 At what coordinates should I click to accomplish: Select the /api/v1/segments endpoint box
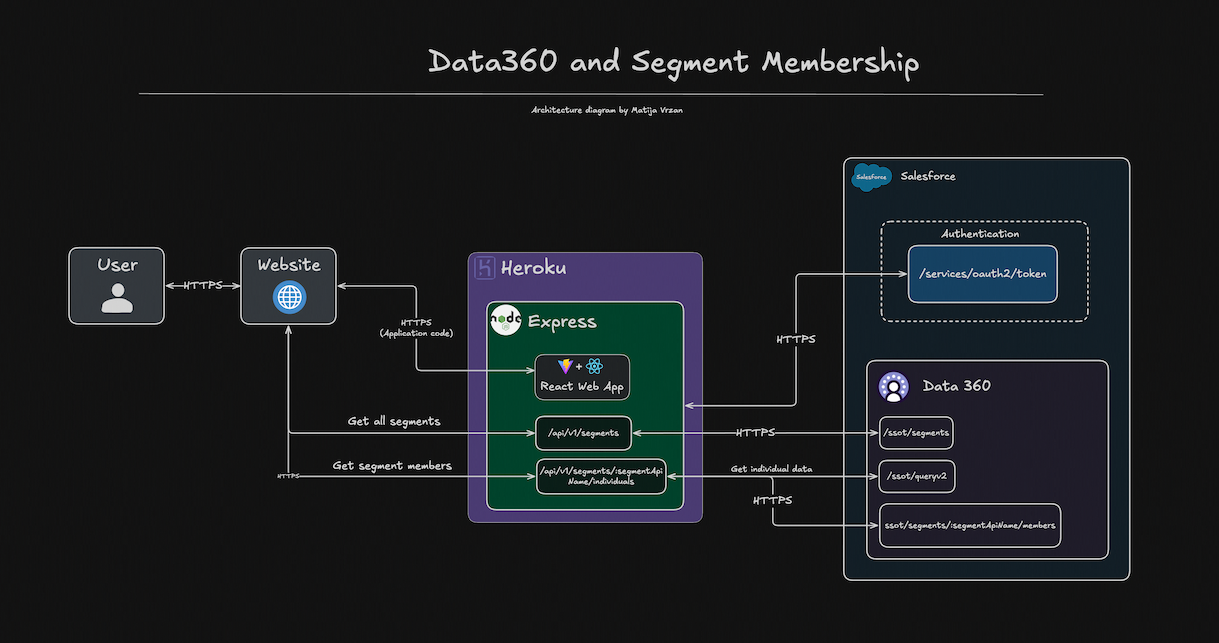tap(584, 433)
